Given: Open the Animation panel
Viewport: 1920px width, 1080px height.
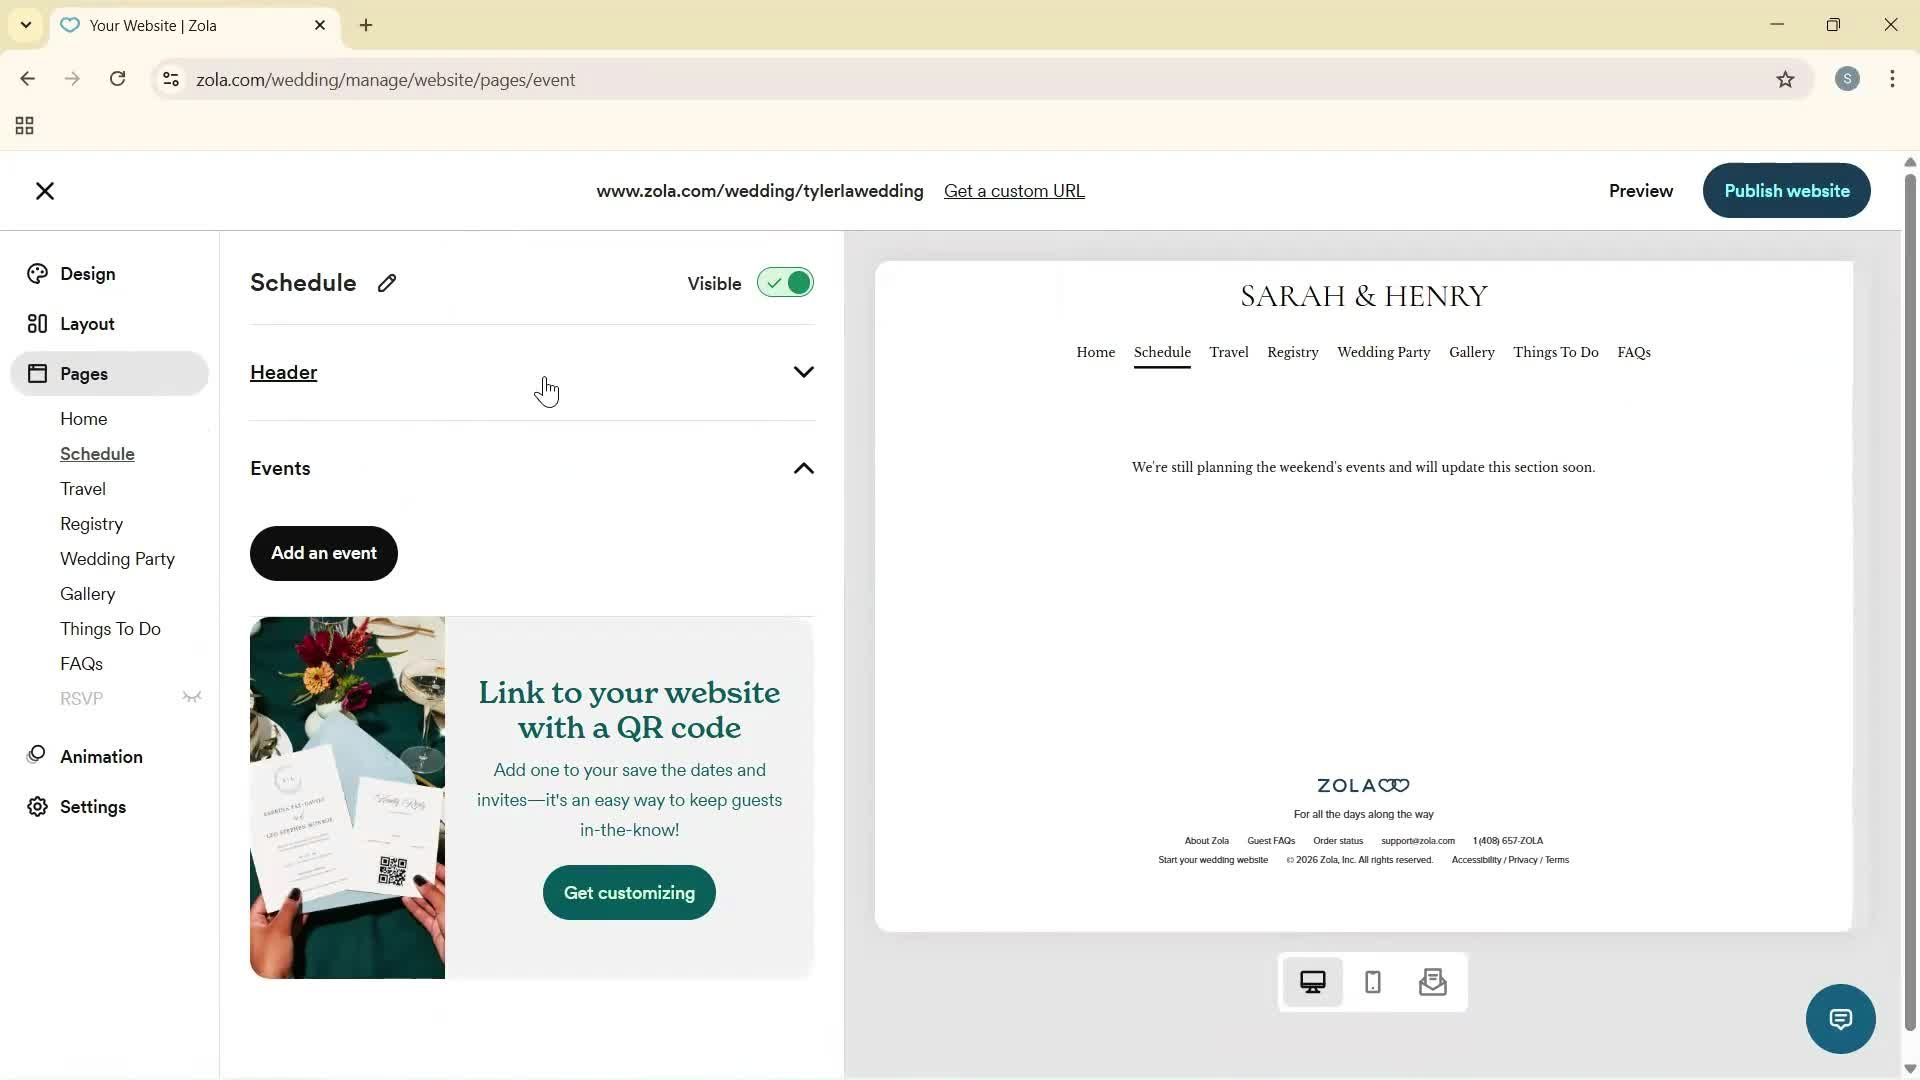Looking at the screenshot, I should click(100, 756).
